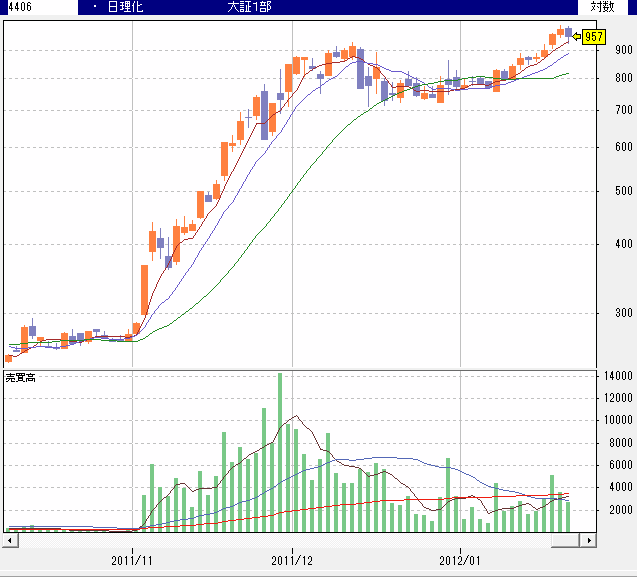Click the 700 price axis label
This screenshot has height=577, width=637.
[x=624, y=110]
